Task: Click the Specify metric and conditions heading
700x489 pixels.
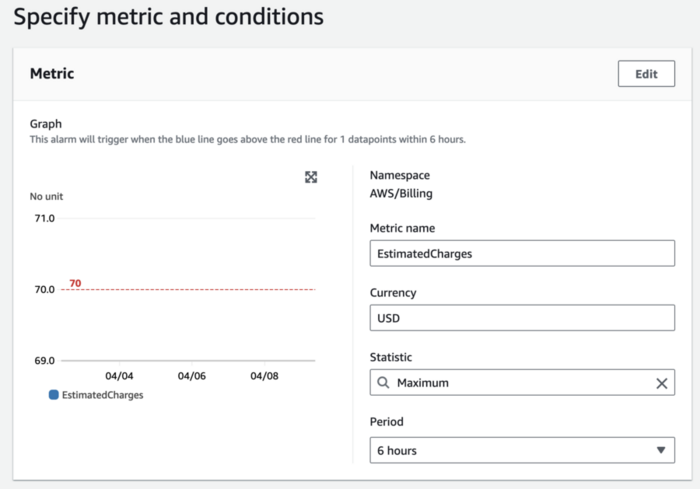Action: [168, 17]
